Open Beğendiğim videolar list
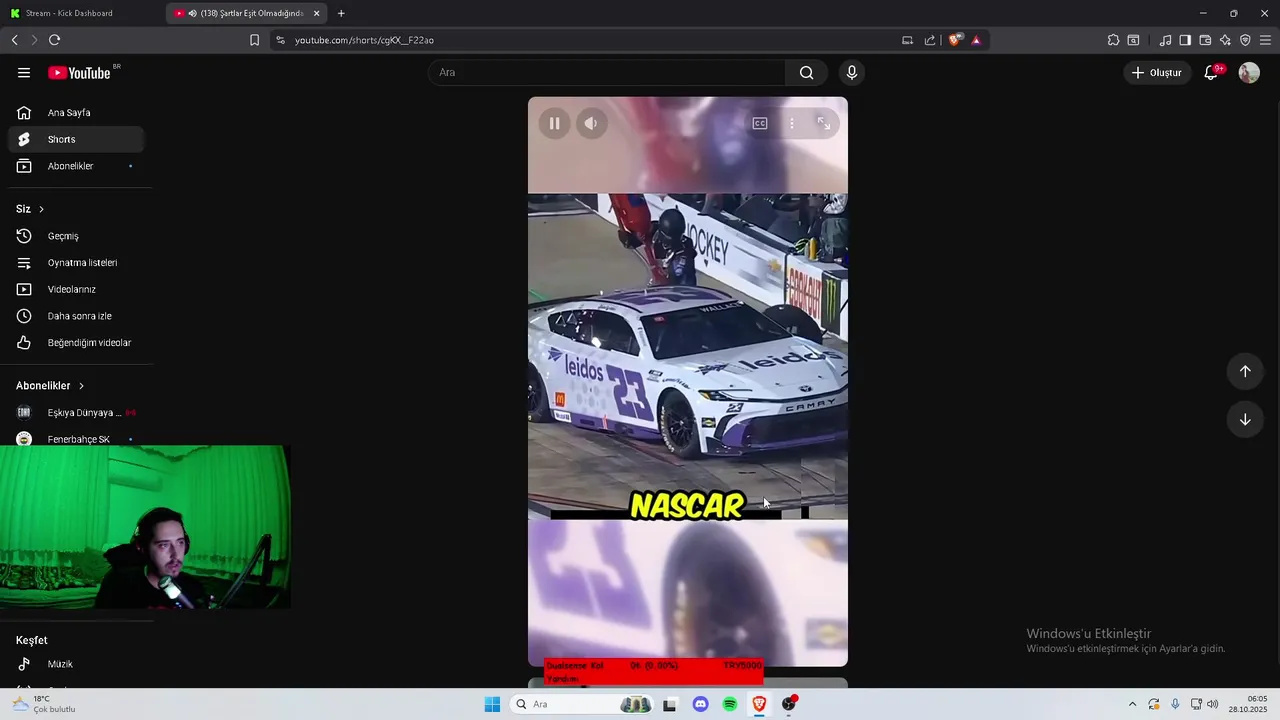 (76, 343)
